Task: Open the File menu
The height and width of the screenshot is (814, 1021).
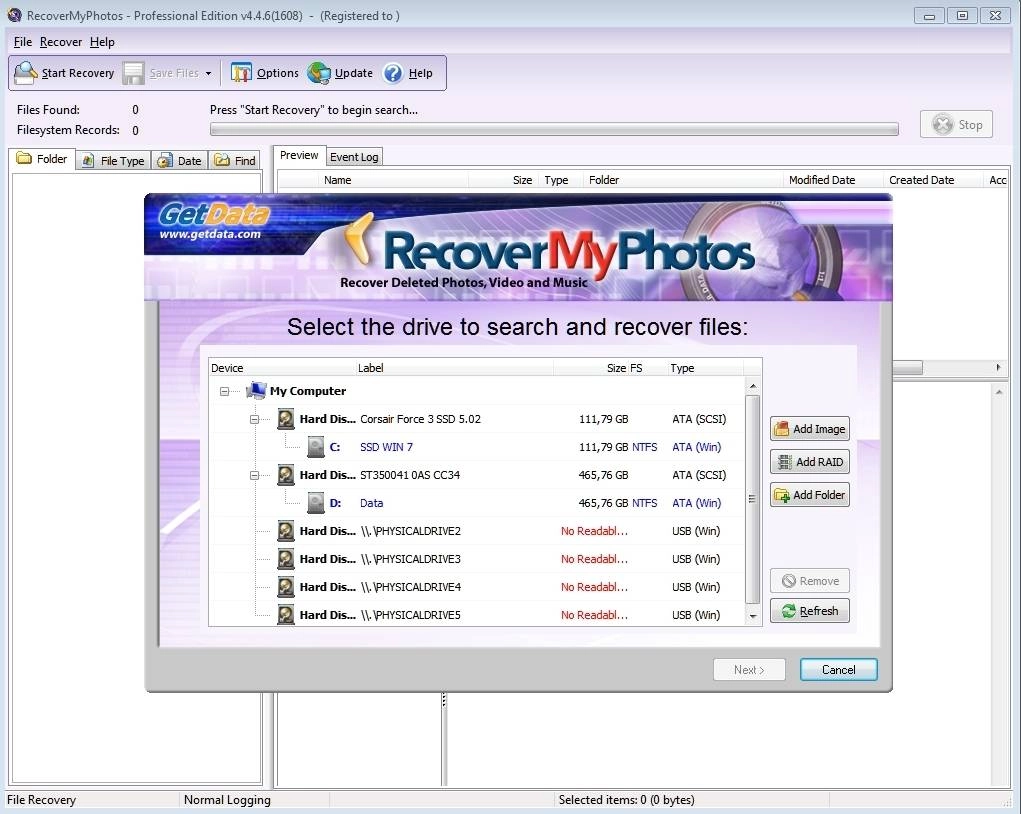Action: coord(23,42)
